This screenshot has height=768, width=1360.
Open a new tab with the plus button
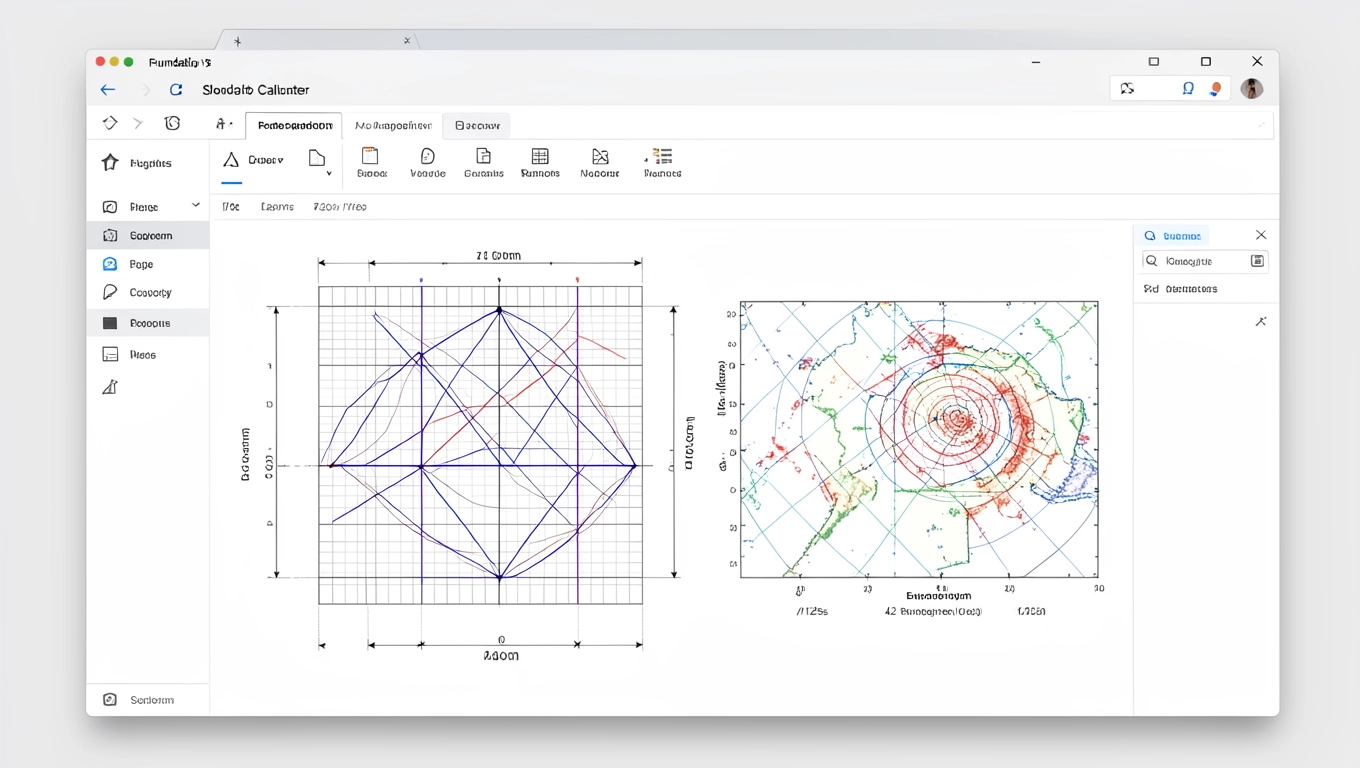click(x=237, y=41)
